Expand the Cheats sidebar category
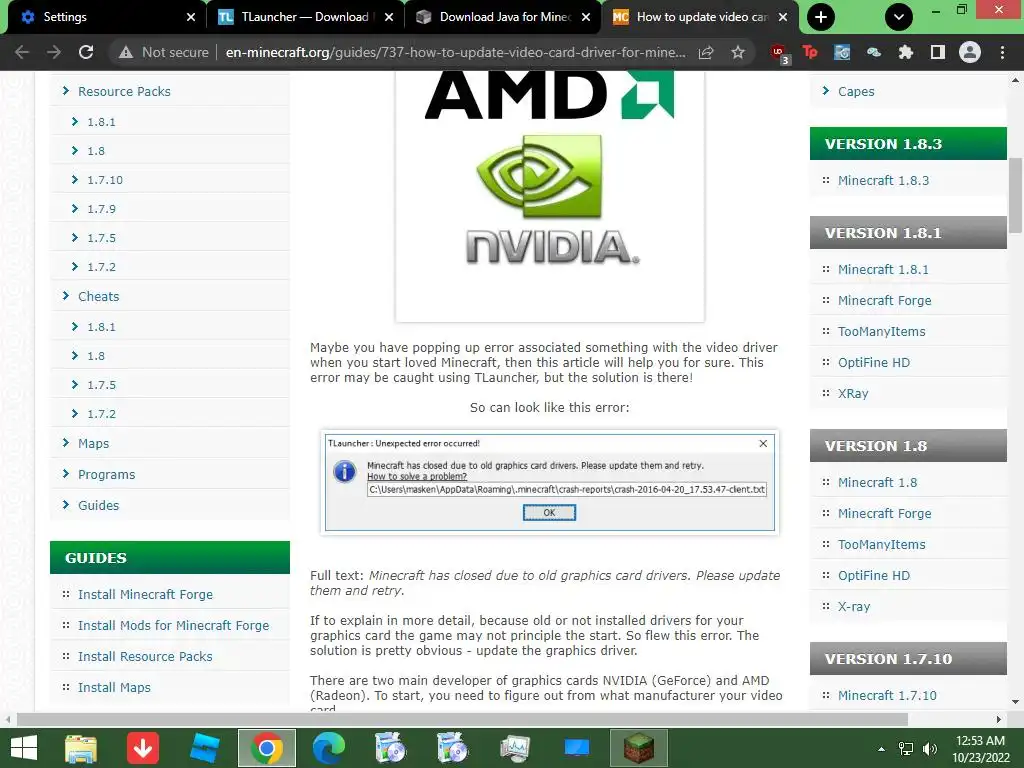The height and width of the screenshot is (768, 1024). (x=99, y=296)
